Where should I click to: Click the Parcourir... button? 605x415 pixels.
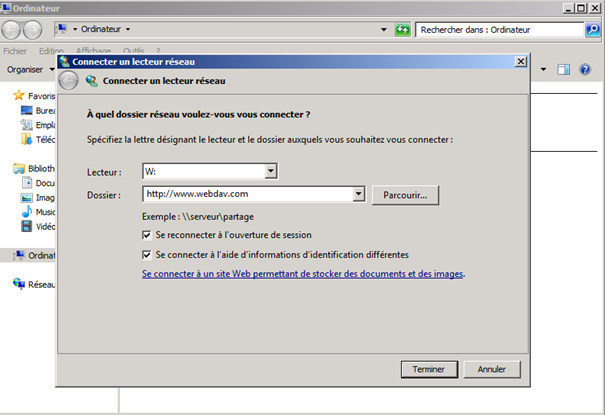click(404, 194)
